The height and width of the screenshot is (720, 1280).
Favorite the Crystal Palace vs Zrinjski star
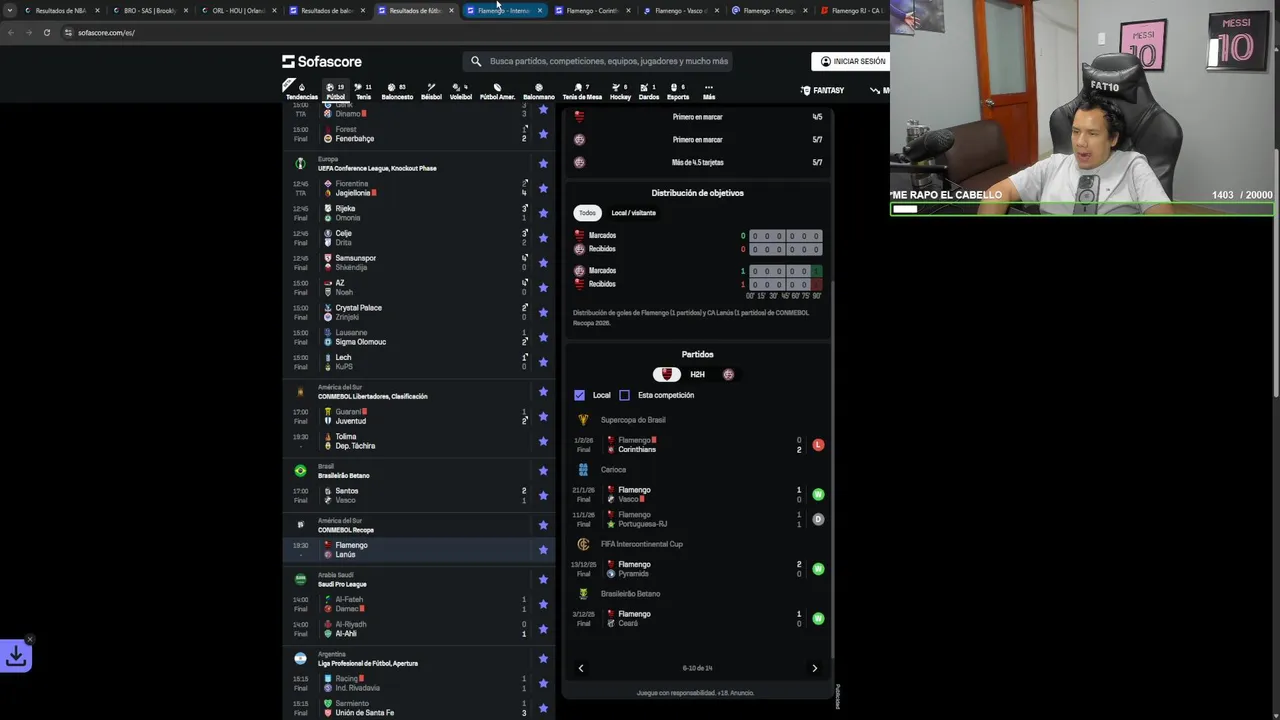point(543,312)
